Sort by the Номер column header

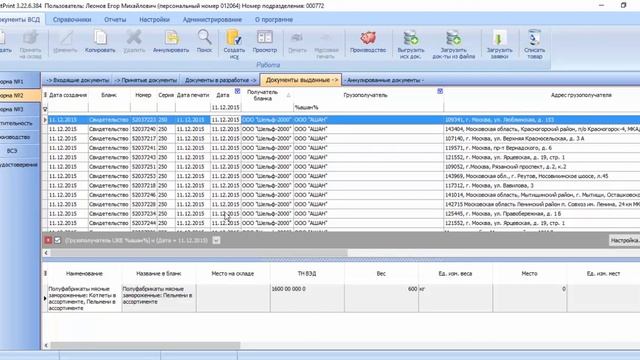[x=143, y=95]
